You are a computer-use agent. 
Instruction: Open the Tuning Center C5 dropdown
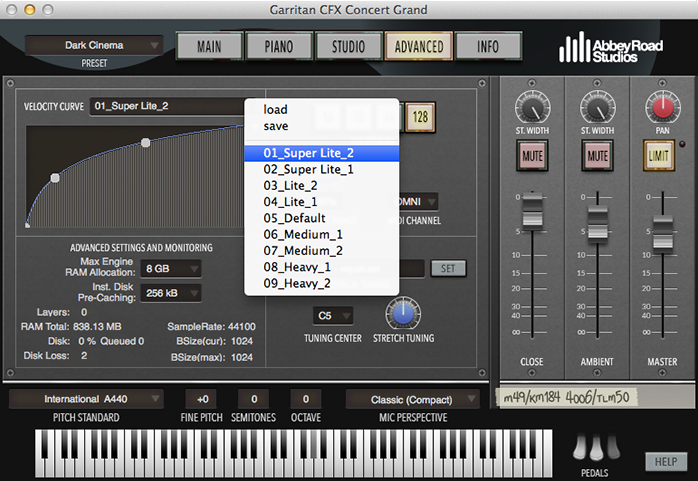click(x=333, y=316)
